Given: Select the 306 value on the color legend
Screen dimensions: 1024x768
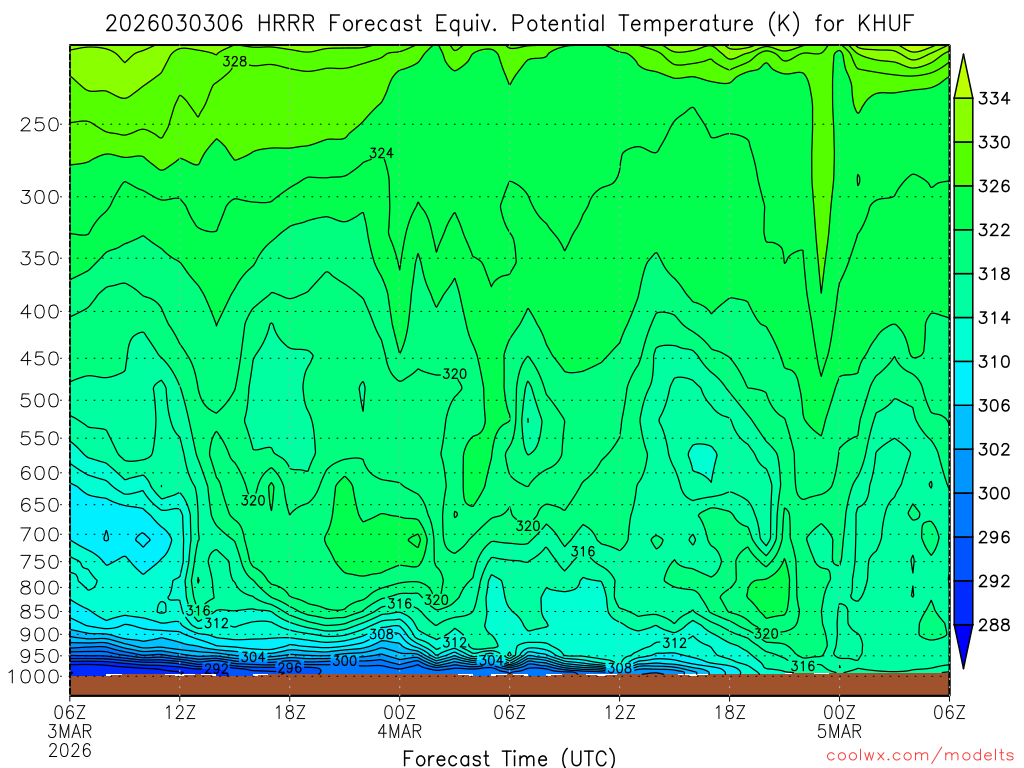Looking at the screenshot, I should click(x=994, y=406).
